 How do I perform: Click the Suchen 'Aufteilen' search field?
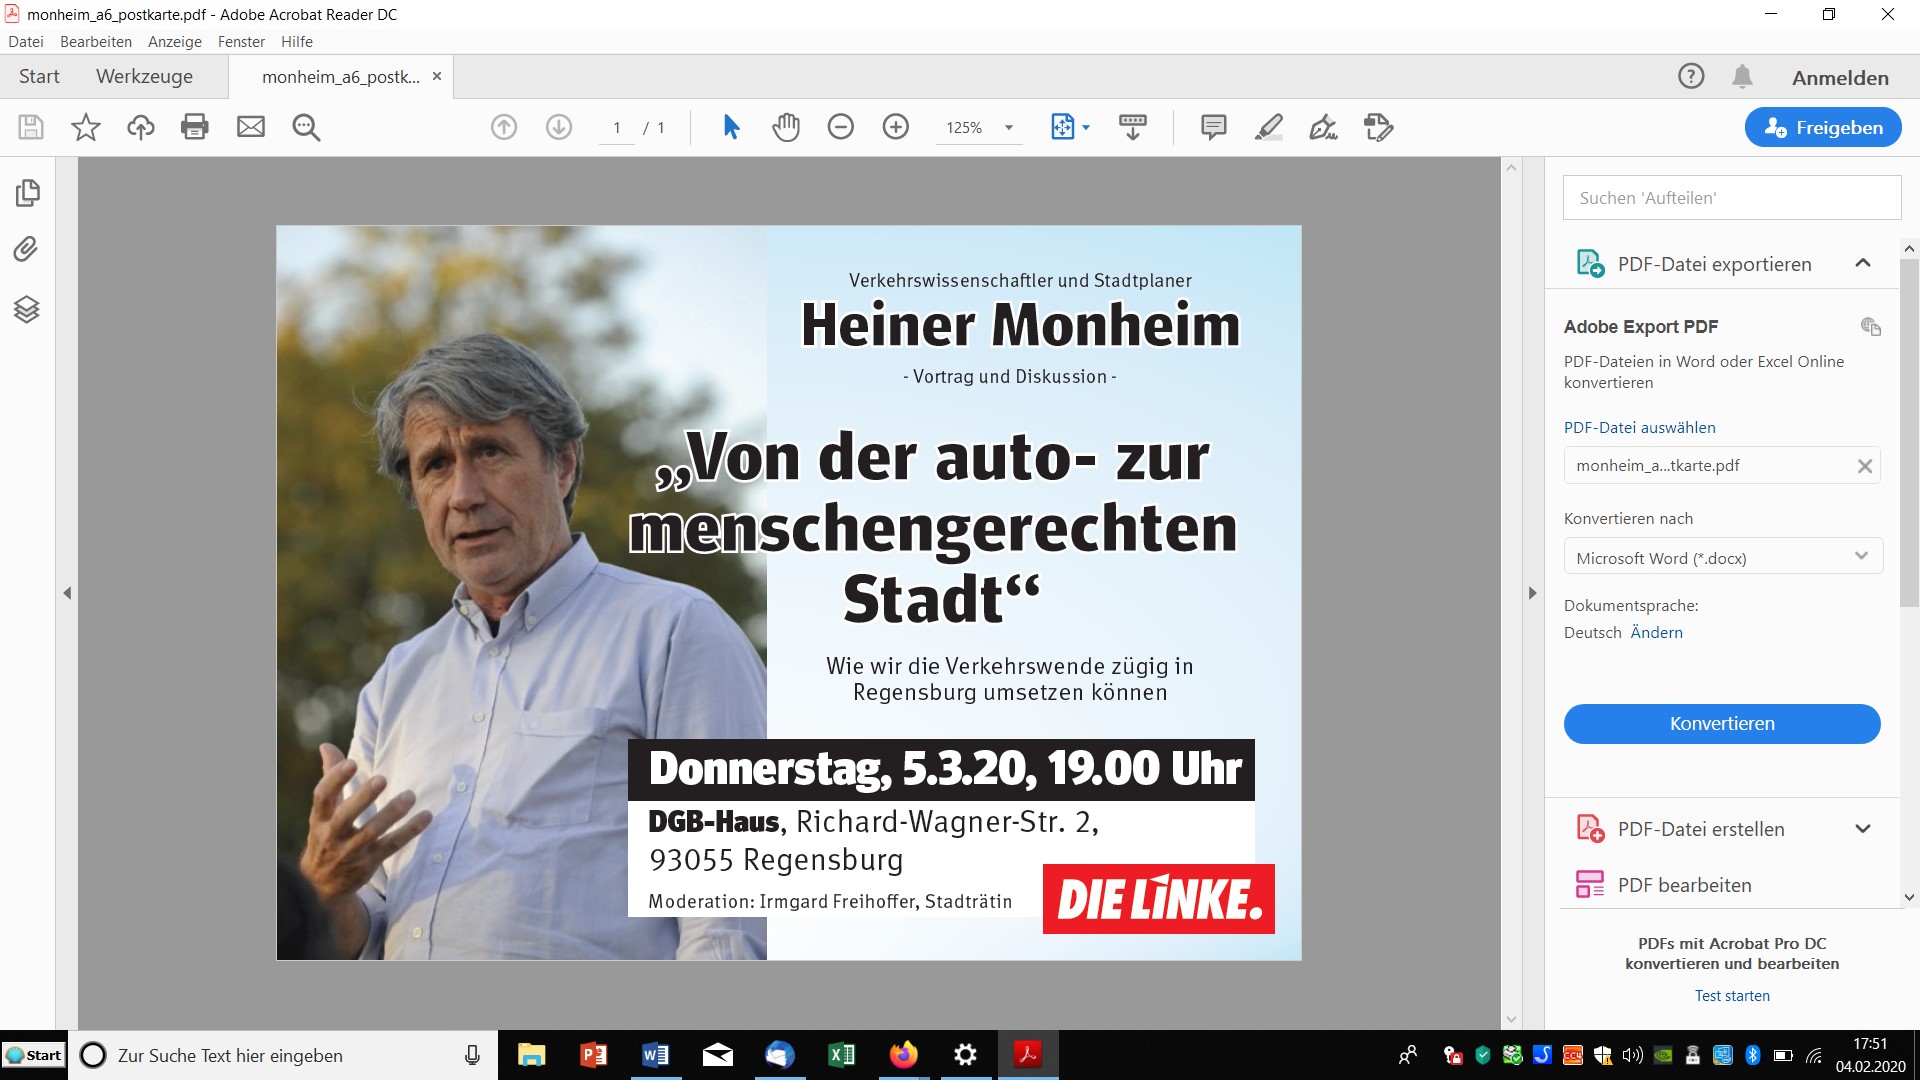(x=1732, y=198)
